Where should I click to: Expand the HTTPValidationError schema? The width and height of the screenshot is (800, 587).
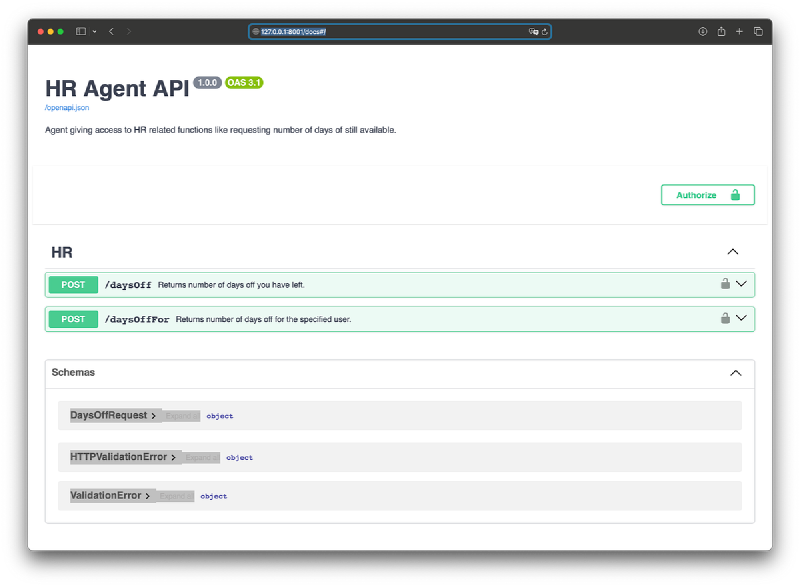[123, 457]
